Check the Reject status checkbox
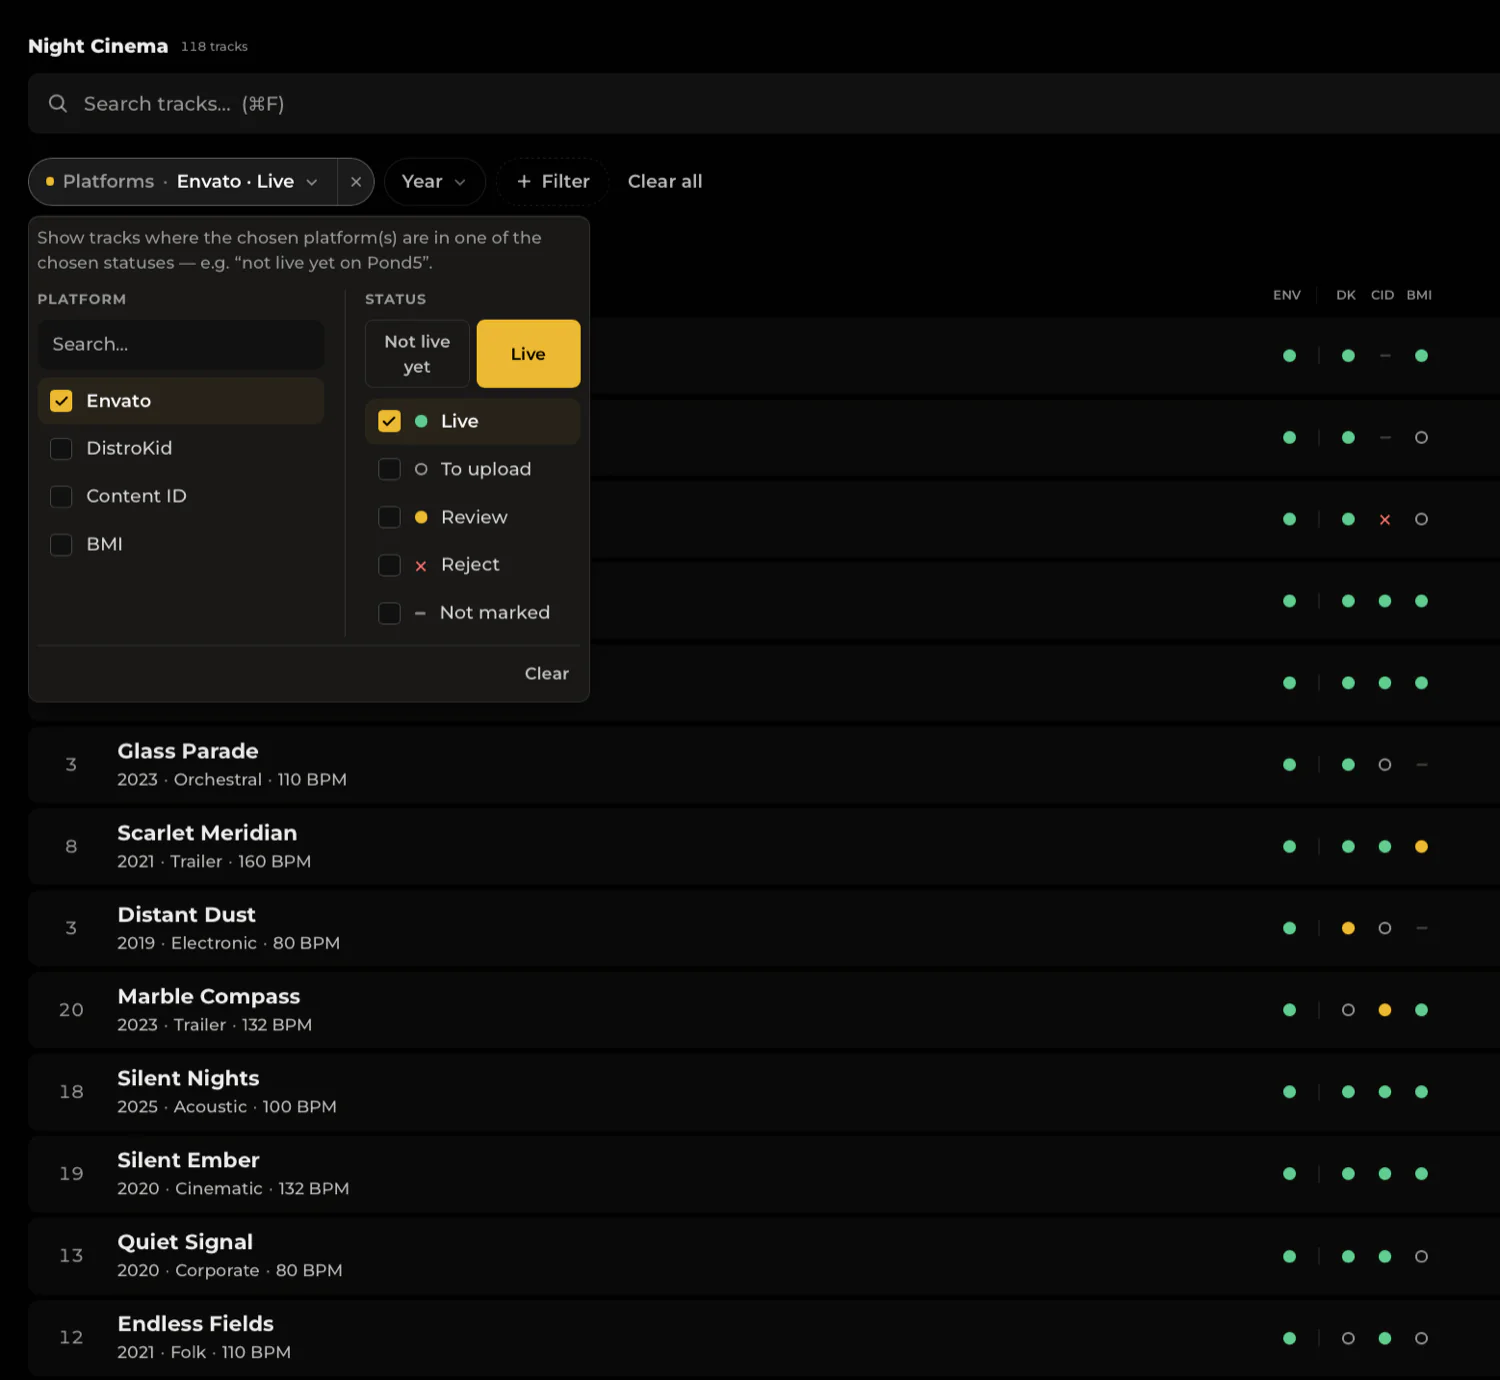This screenshot has width=1500, height=1380. pos(389,565)
